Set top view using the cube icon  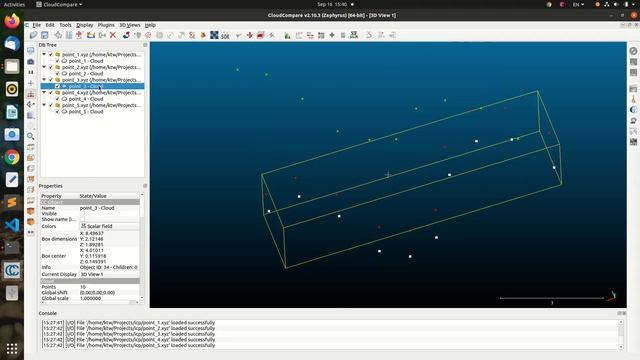[x=31, y=147]
